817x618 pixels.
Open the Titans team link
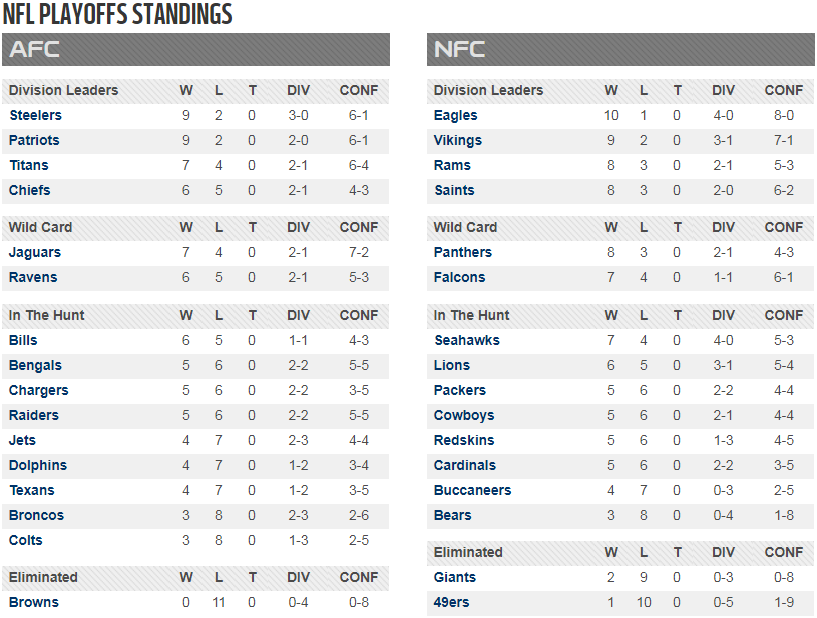pyautogui.click(x=29, y=165)
